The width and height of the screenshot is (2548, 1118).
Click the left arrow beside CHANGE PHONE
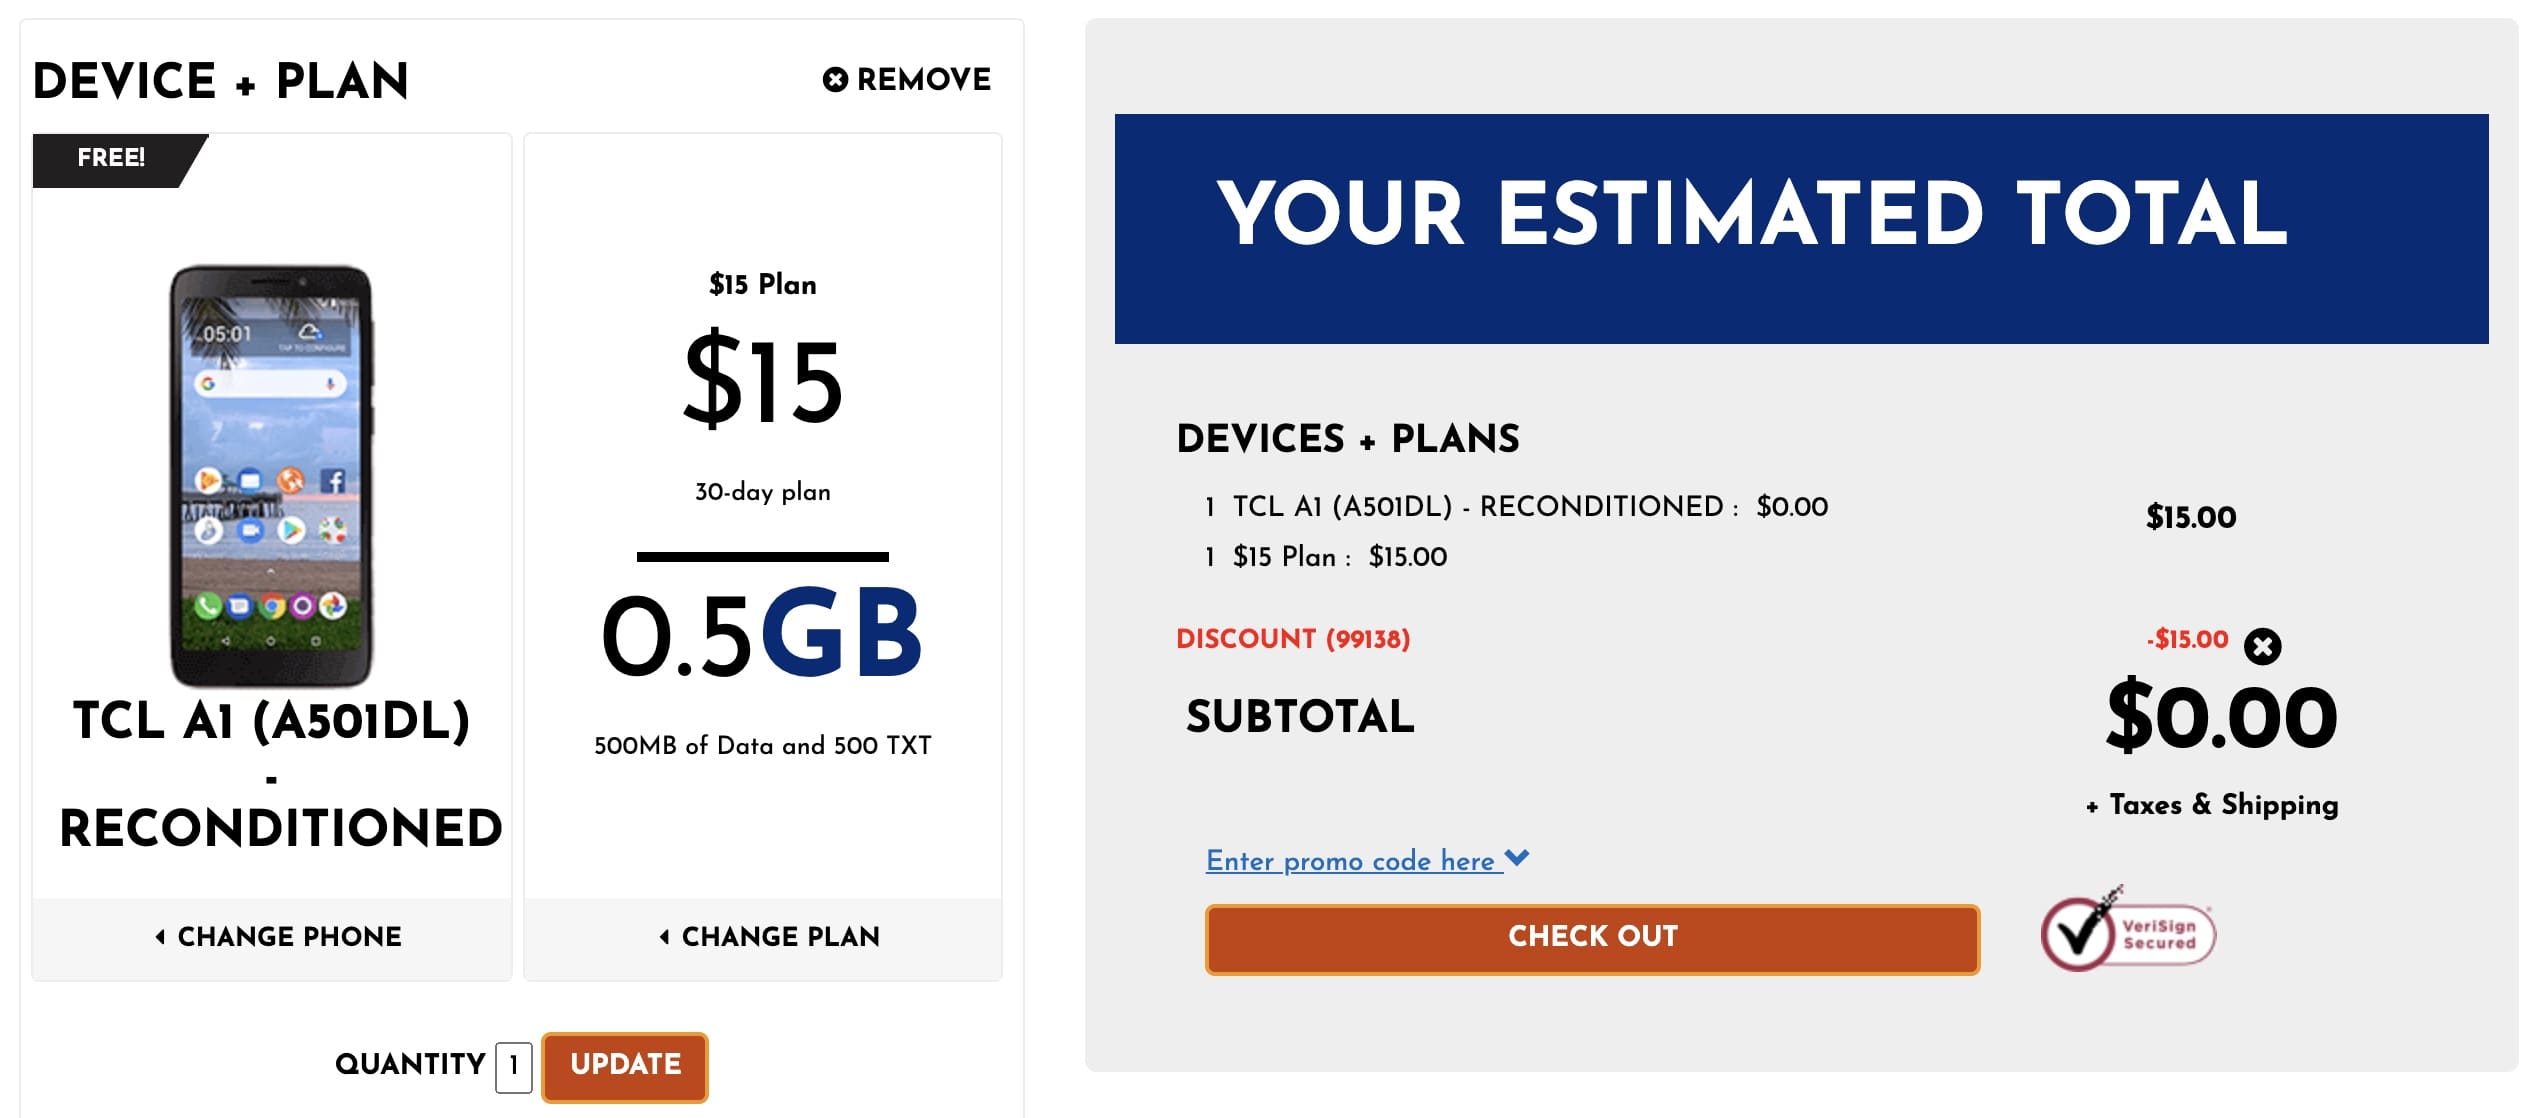160,936
